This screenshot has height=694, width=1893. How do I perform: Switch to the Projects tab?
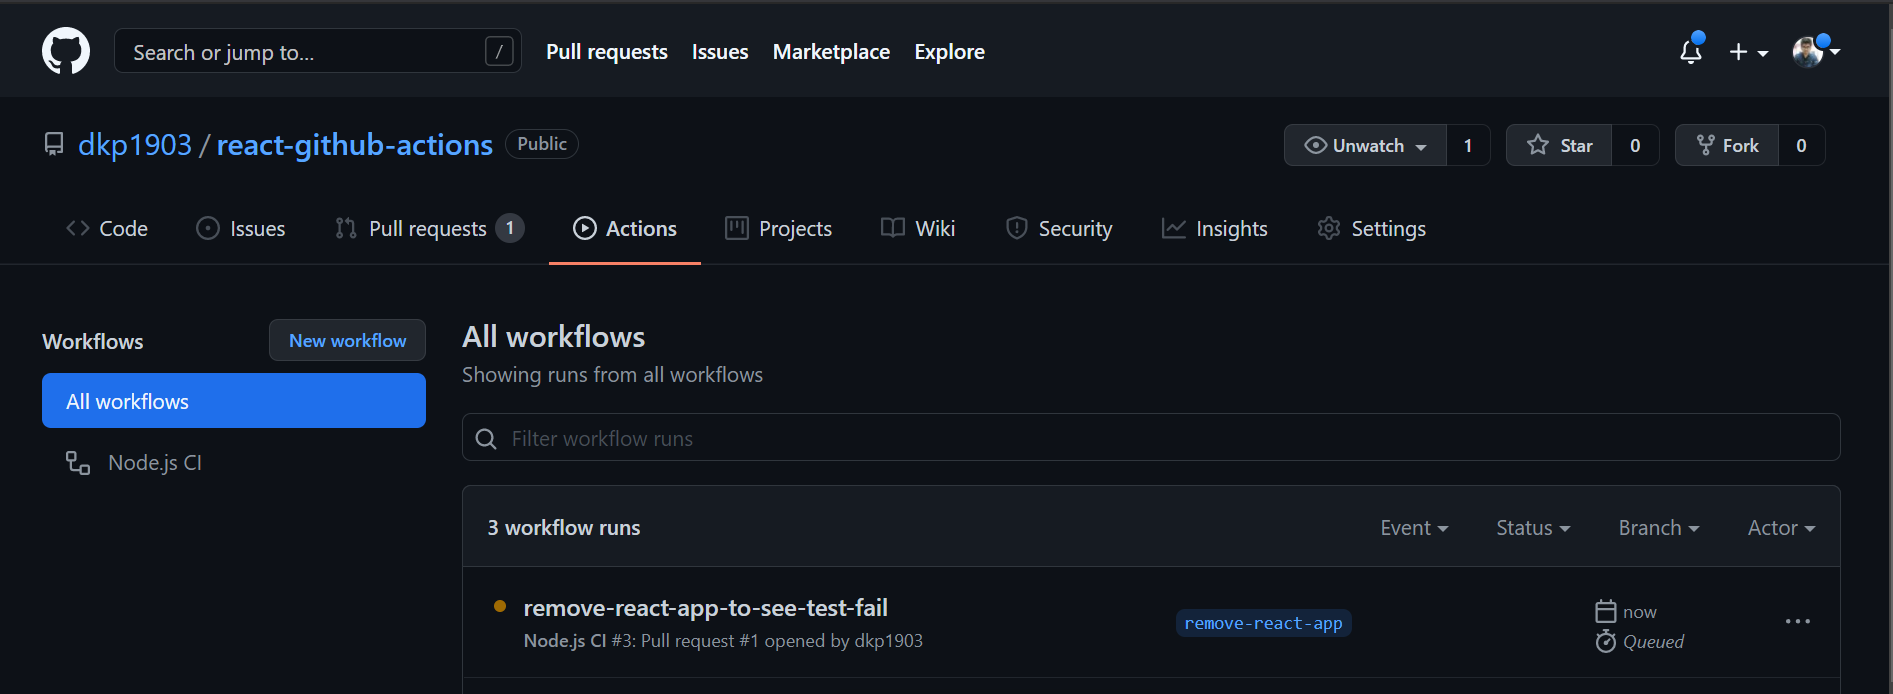tap(779, 229)
